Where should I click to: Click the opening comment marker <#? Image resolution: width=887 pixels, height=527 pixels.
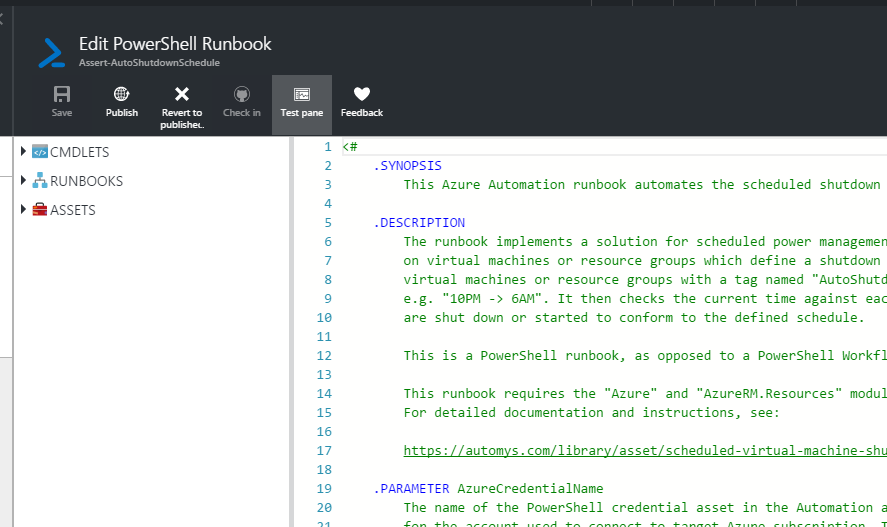point(350,147)
